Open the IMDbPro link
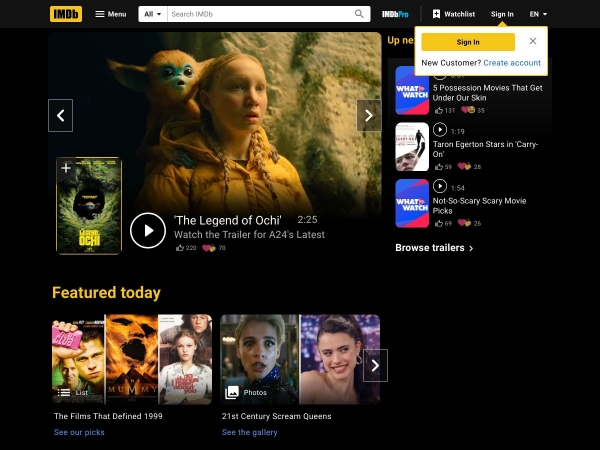Image resolution: width=600 pixels, height=450 pixels. [395, 14]
